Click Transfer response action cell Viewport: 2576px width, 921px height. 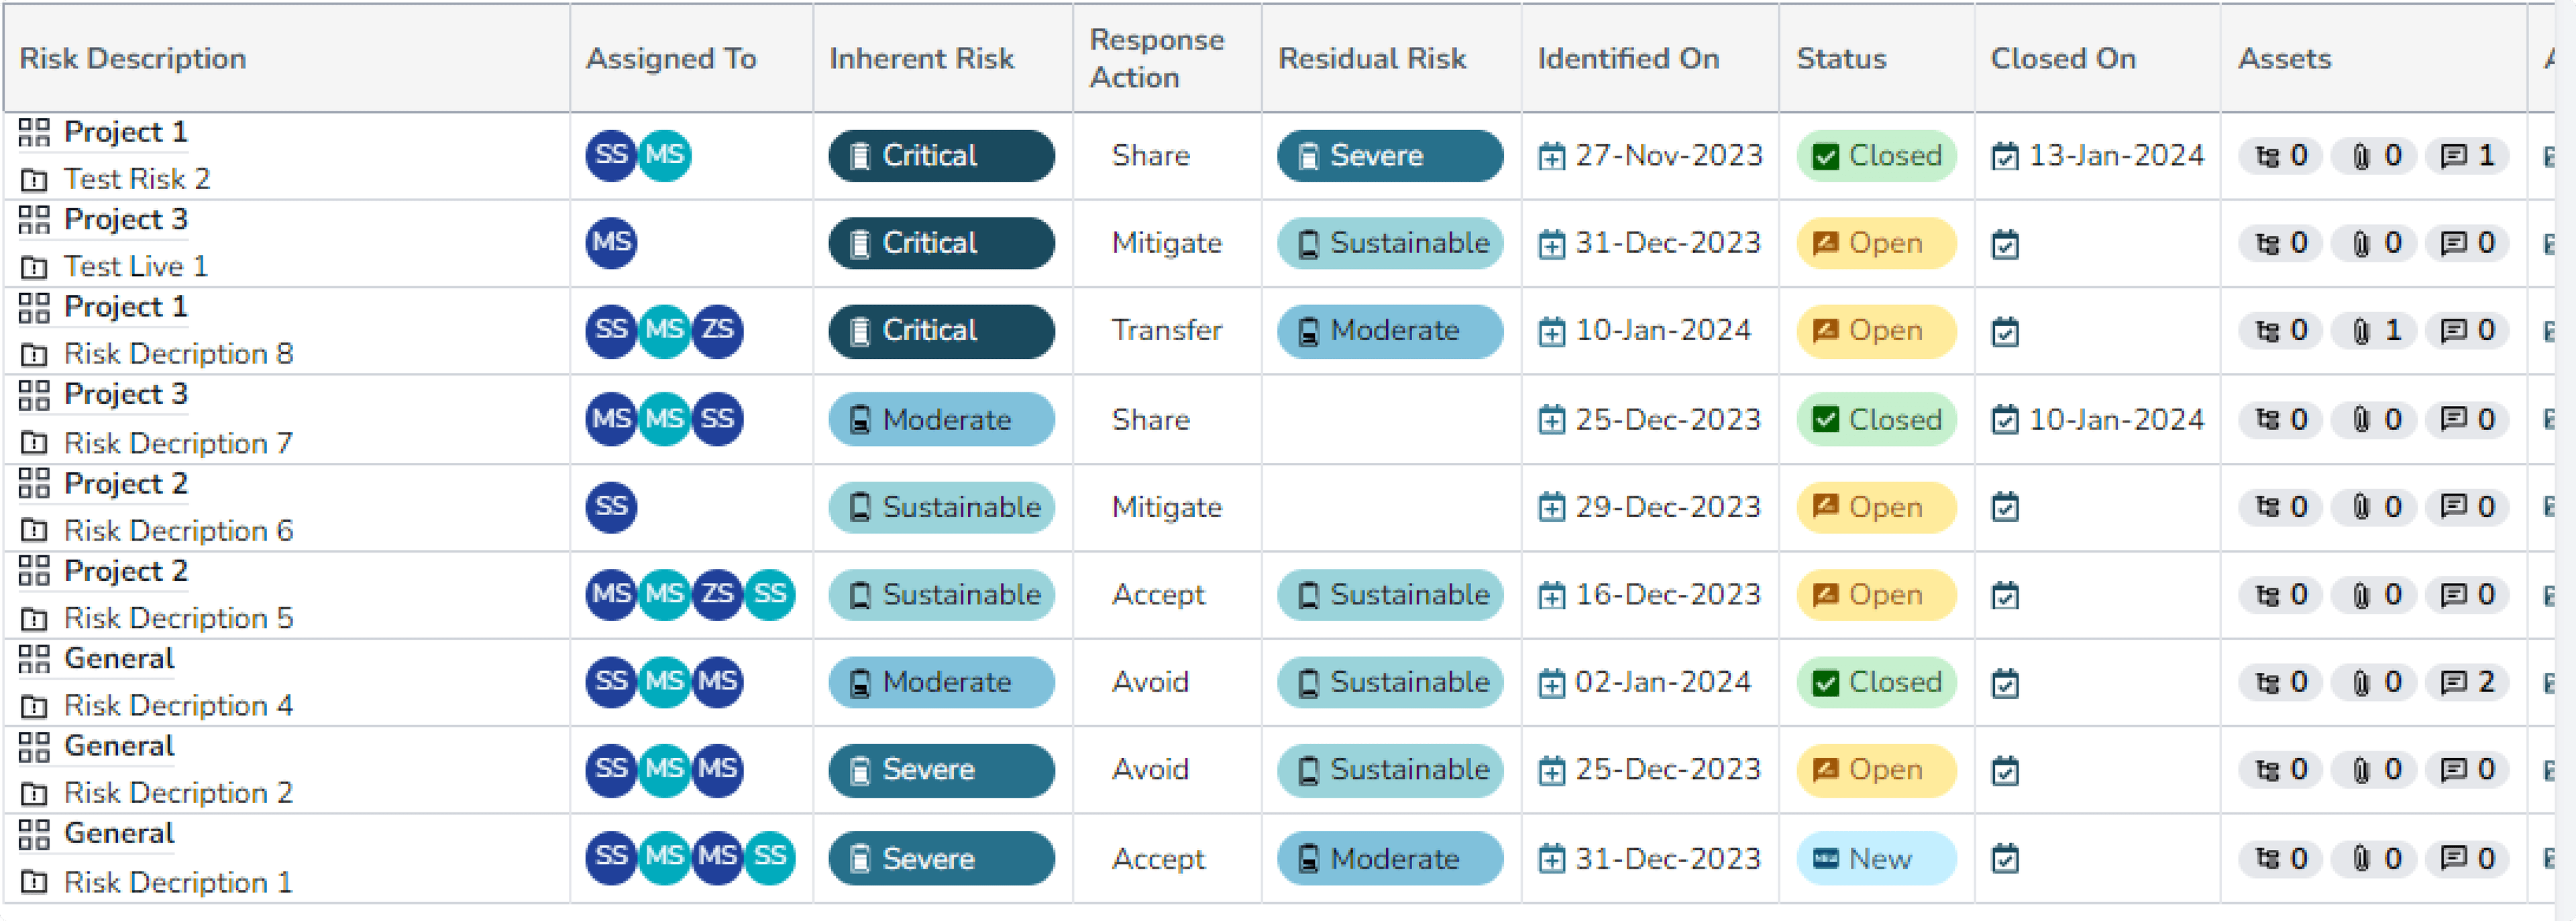tap(1167, 331)
